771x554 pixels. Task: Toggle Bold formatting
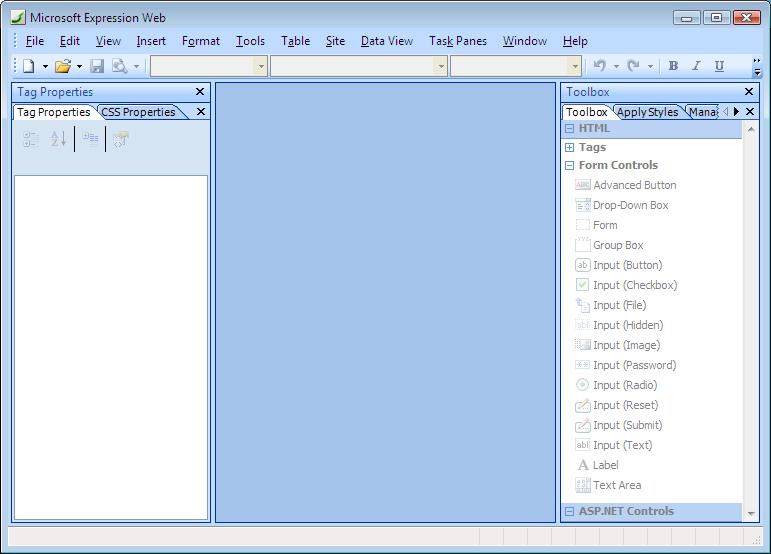coord(674,66)
